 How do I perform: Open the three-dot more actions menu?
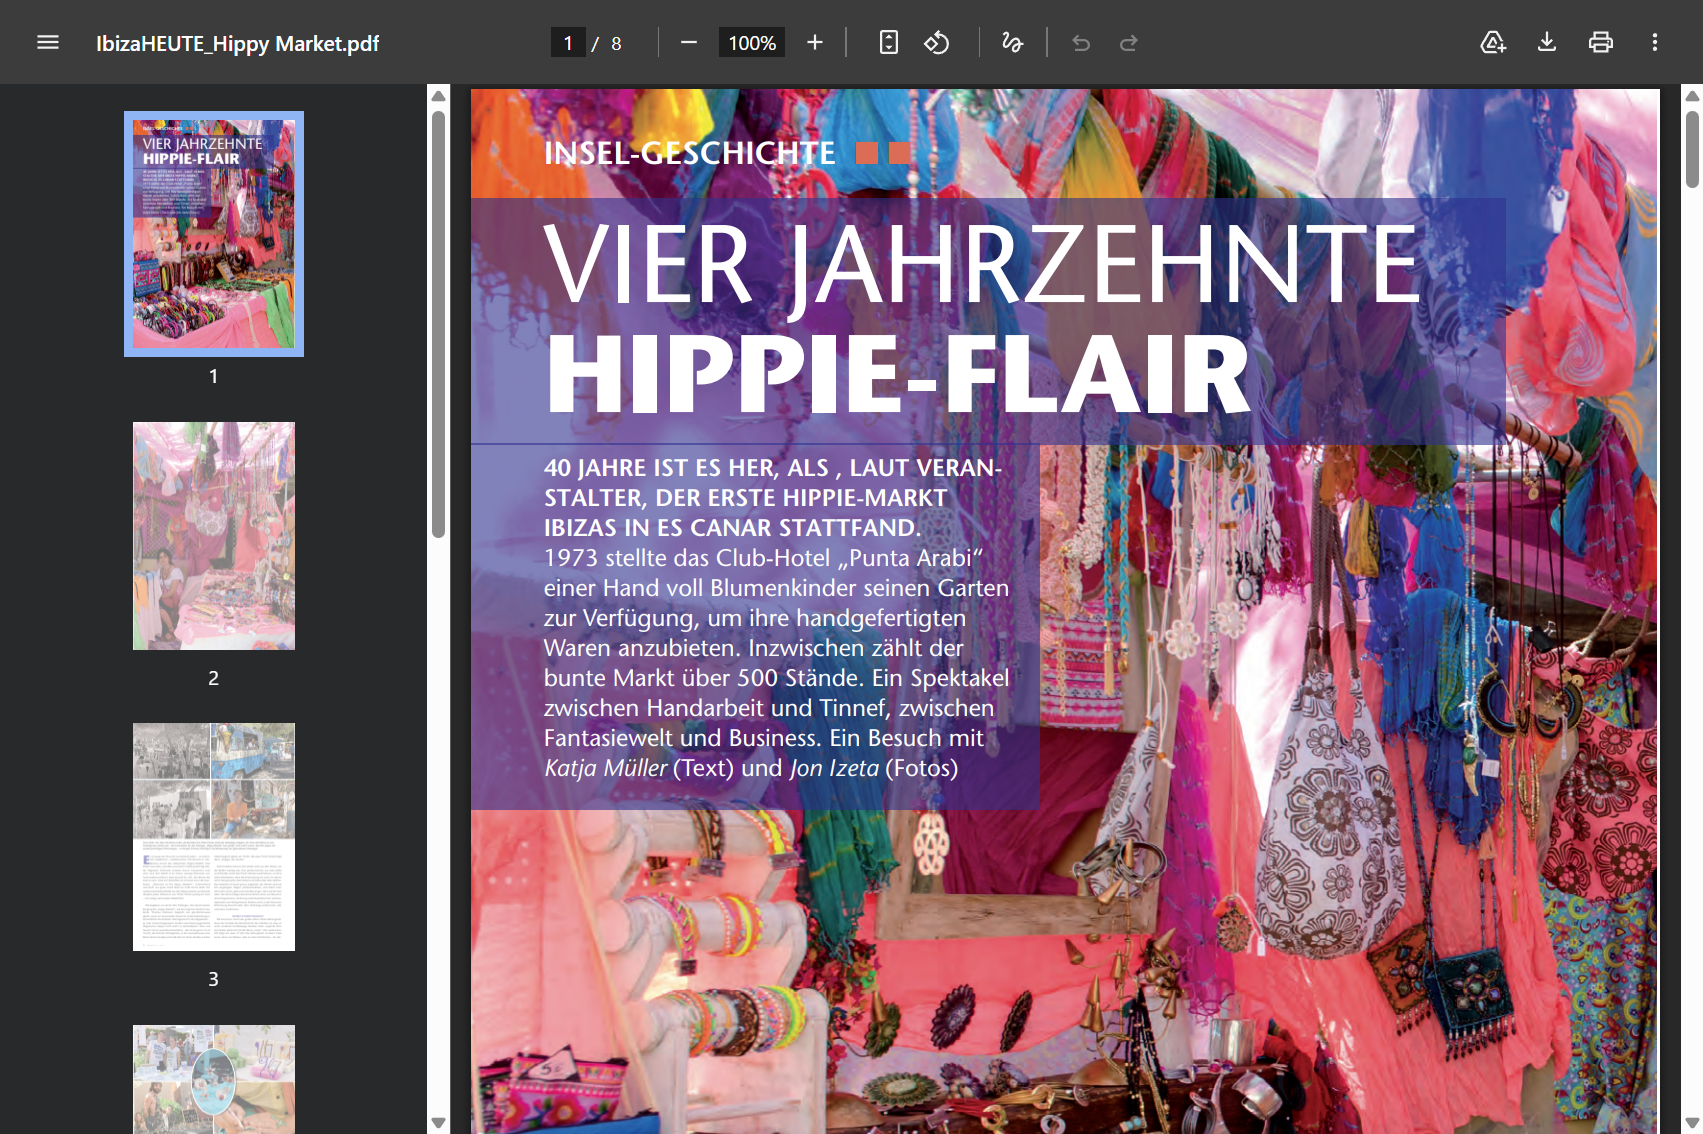1655,42
